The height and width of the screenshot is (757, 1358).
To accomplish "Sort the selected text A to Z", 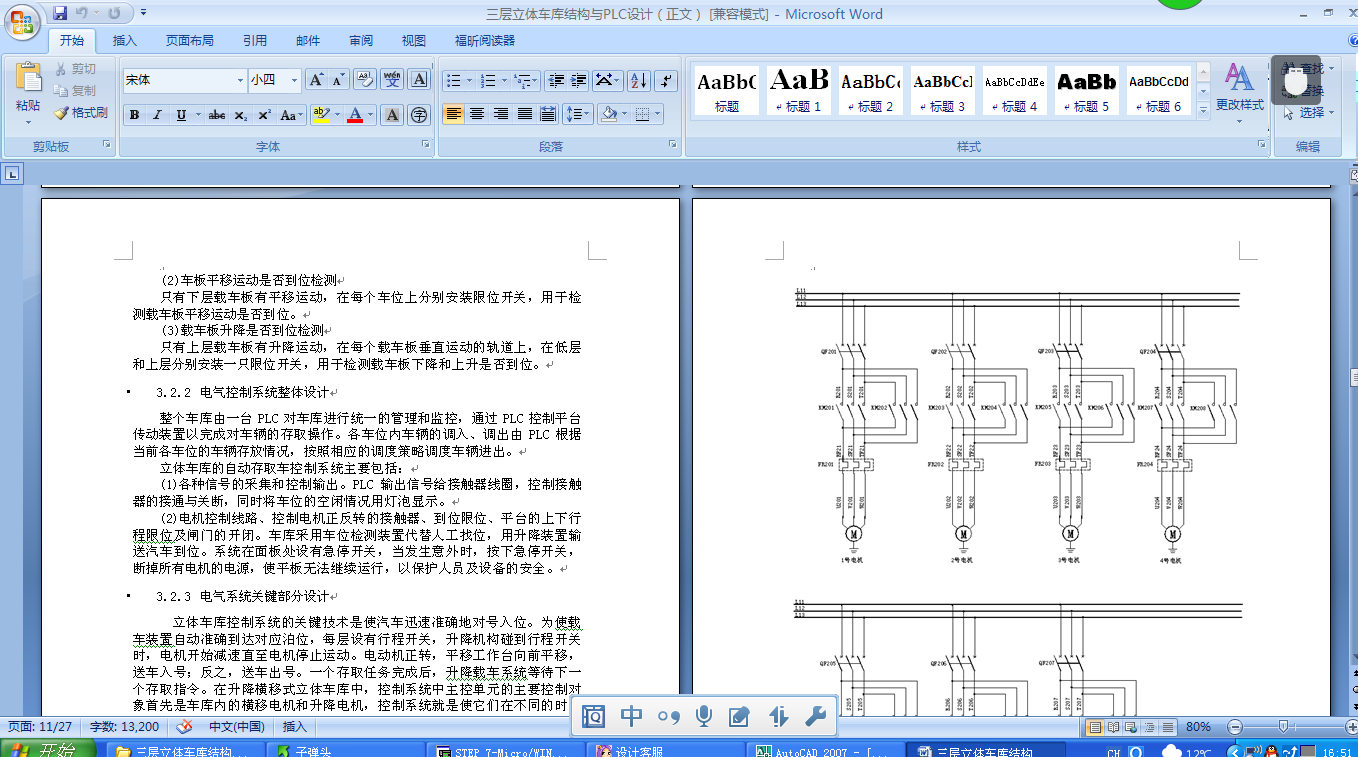I will tap(639, 80).
